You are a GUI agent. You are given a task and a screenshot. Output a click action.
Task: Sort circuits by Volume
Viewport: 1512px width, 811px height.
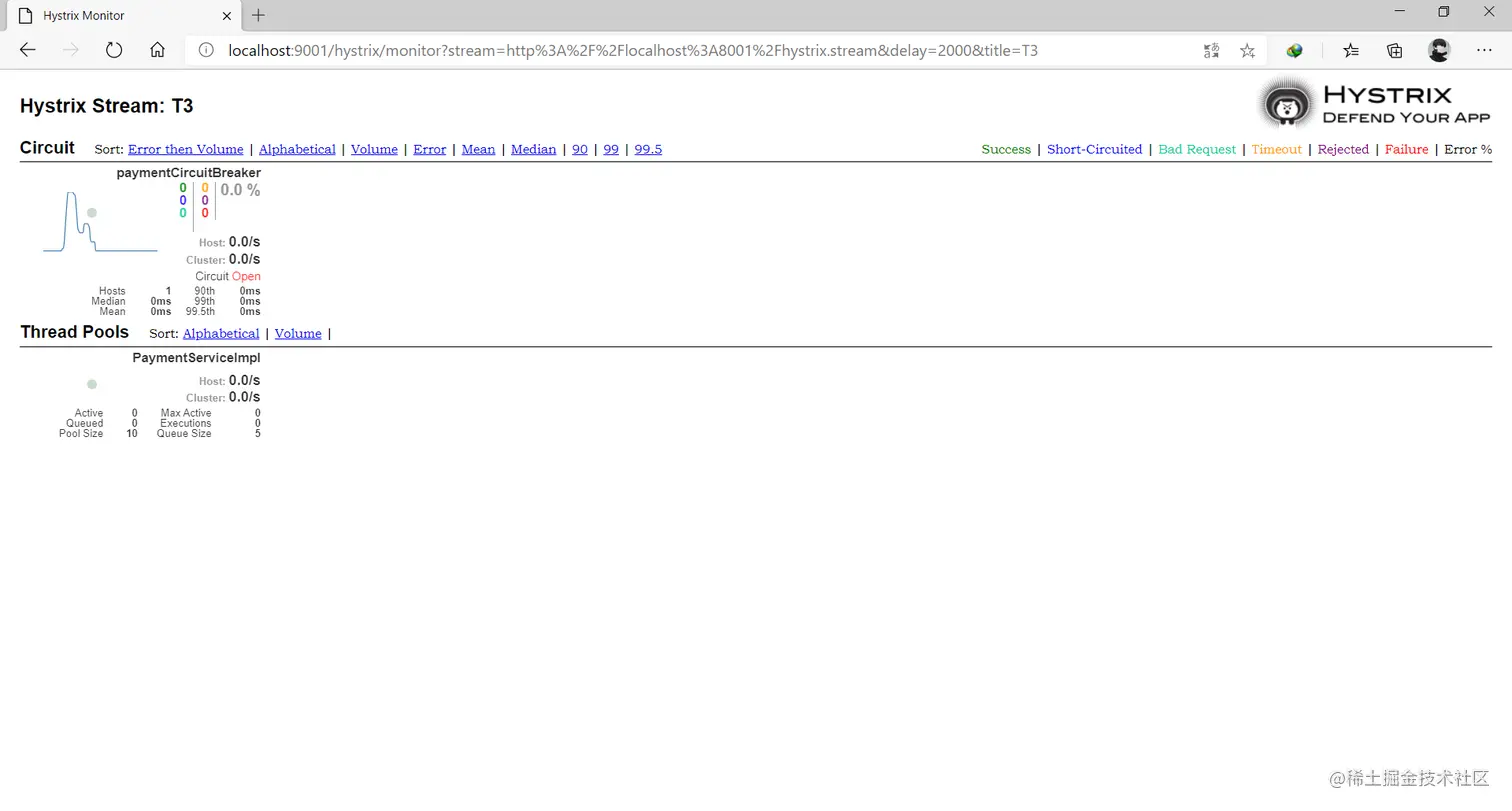pos(374,149)
